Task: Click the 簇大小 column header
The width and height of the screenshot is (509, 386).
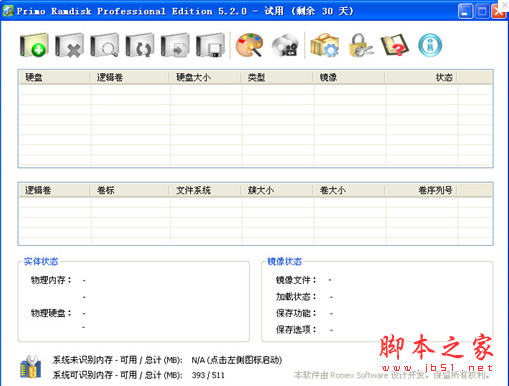Action: point(277,190)
